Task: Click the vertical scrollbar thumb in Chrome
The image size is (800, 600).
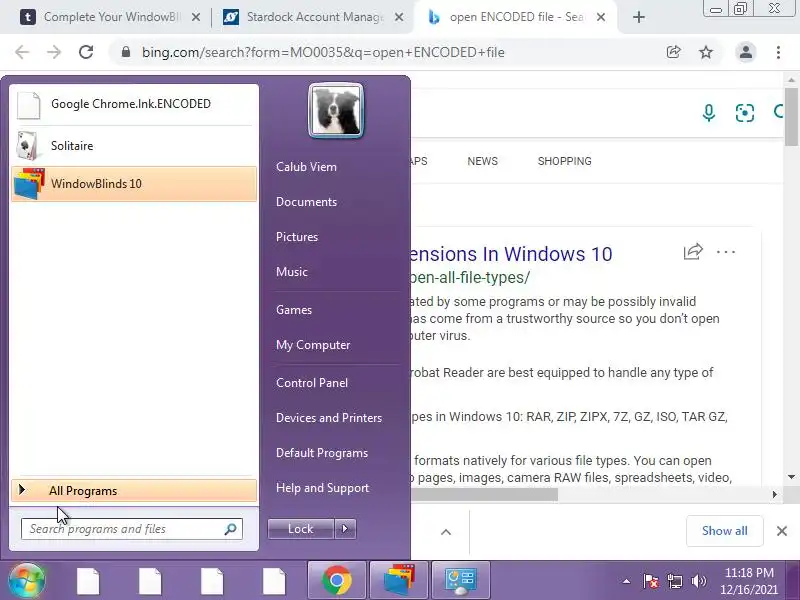Action: (791, 117)
